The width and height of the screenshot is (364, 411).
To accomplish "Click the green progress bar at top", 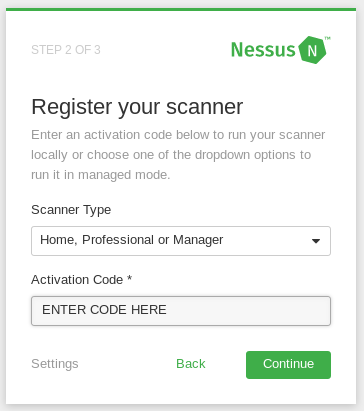I will (181, 9).
